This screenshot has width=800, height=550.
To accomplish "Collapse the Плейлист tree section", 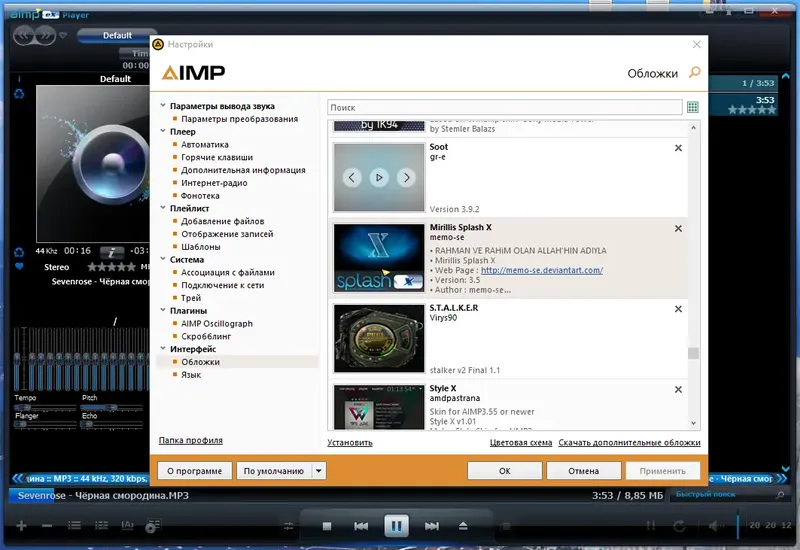I will [163, 208].
